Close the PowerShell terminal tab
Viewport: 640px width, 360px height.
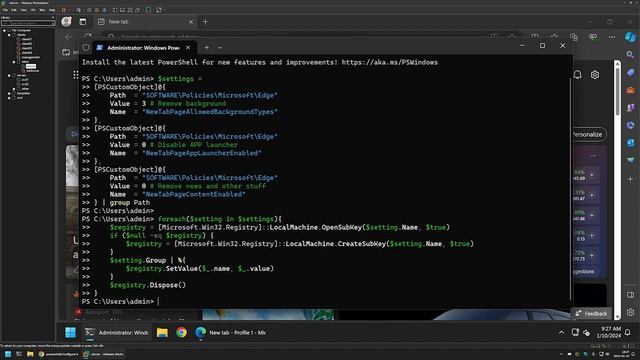(188, 48)
